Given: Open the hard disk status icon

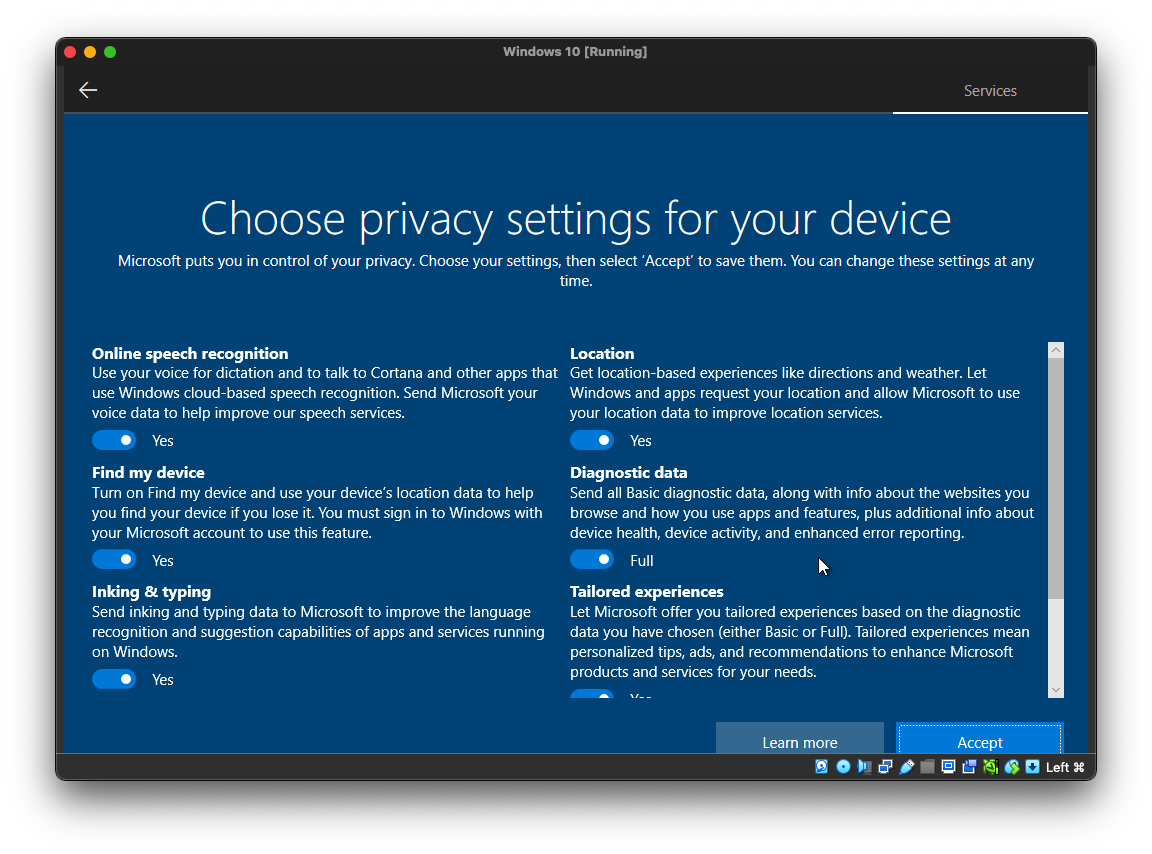Looking at the screenshot, I should pyautogui.click(x=822, y=767).
